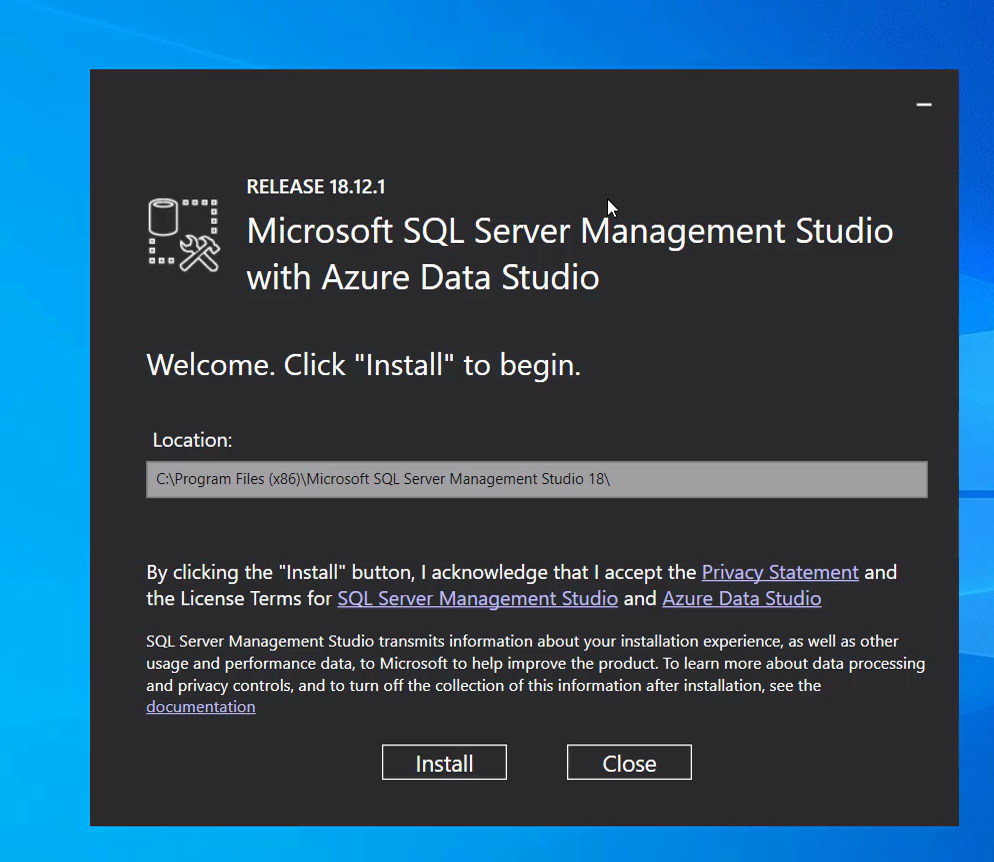This screenshot has width=994, height=862.
Task: Follow the documentation link
Action: tap(200, 706)
